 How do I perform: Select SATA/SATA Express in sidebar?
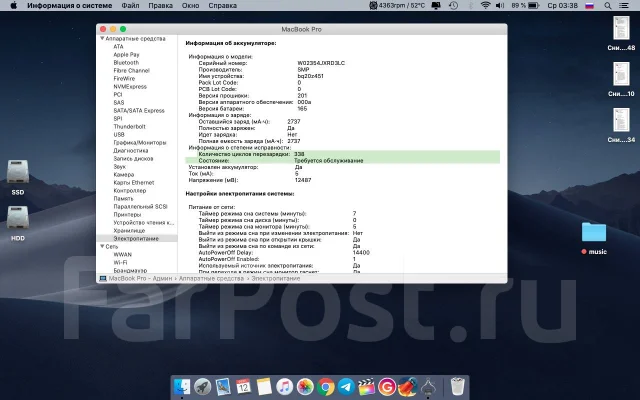point(139,110)
